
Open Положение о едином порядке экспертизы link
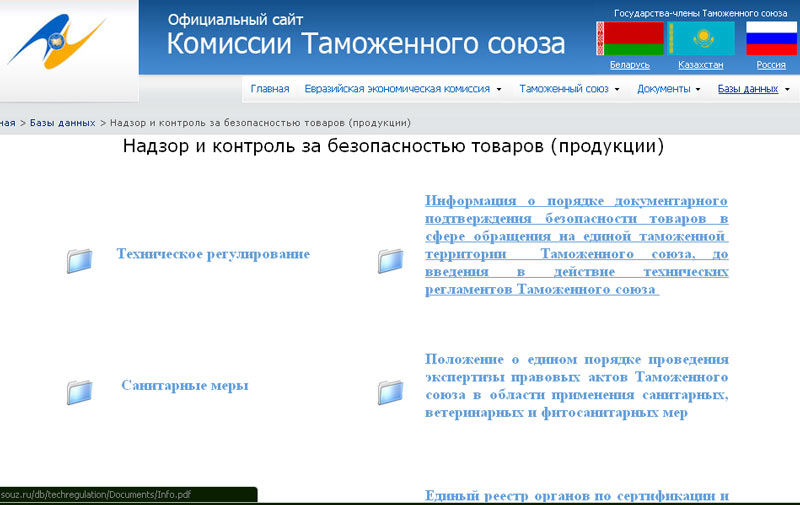pyautogui.click(x=576, y=386)
